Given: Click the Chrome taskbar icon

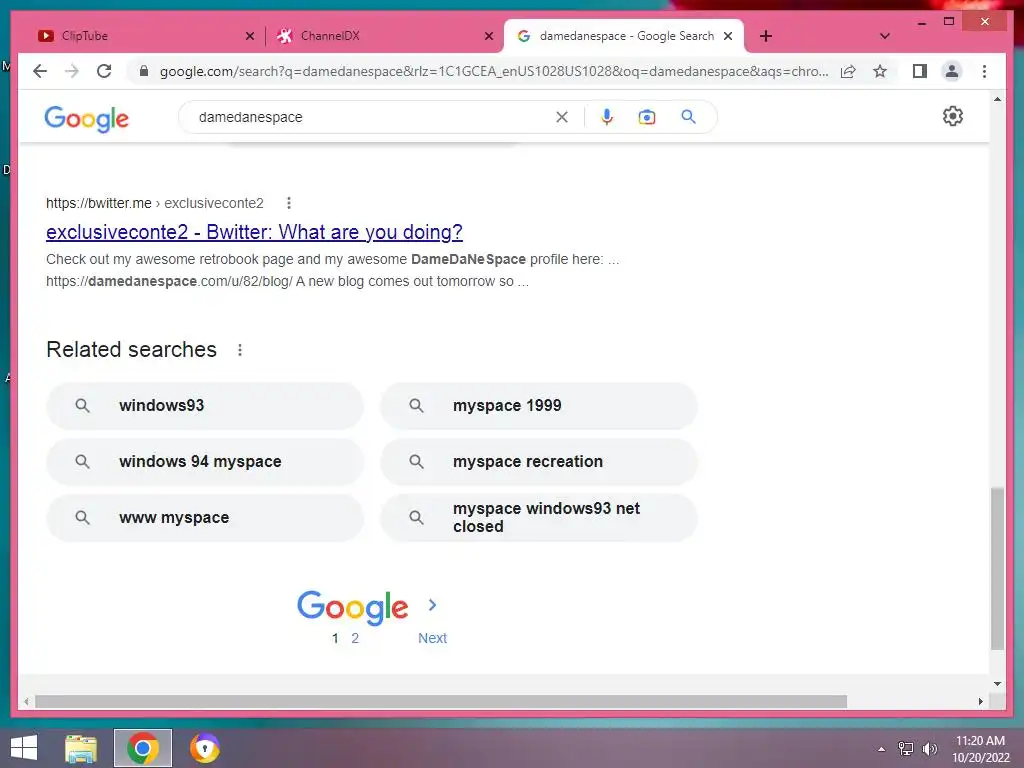Looking at the screenshot, I should pos(143,748).
